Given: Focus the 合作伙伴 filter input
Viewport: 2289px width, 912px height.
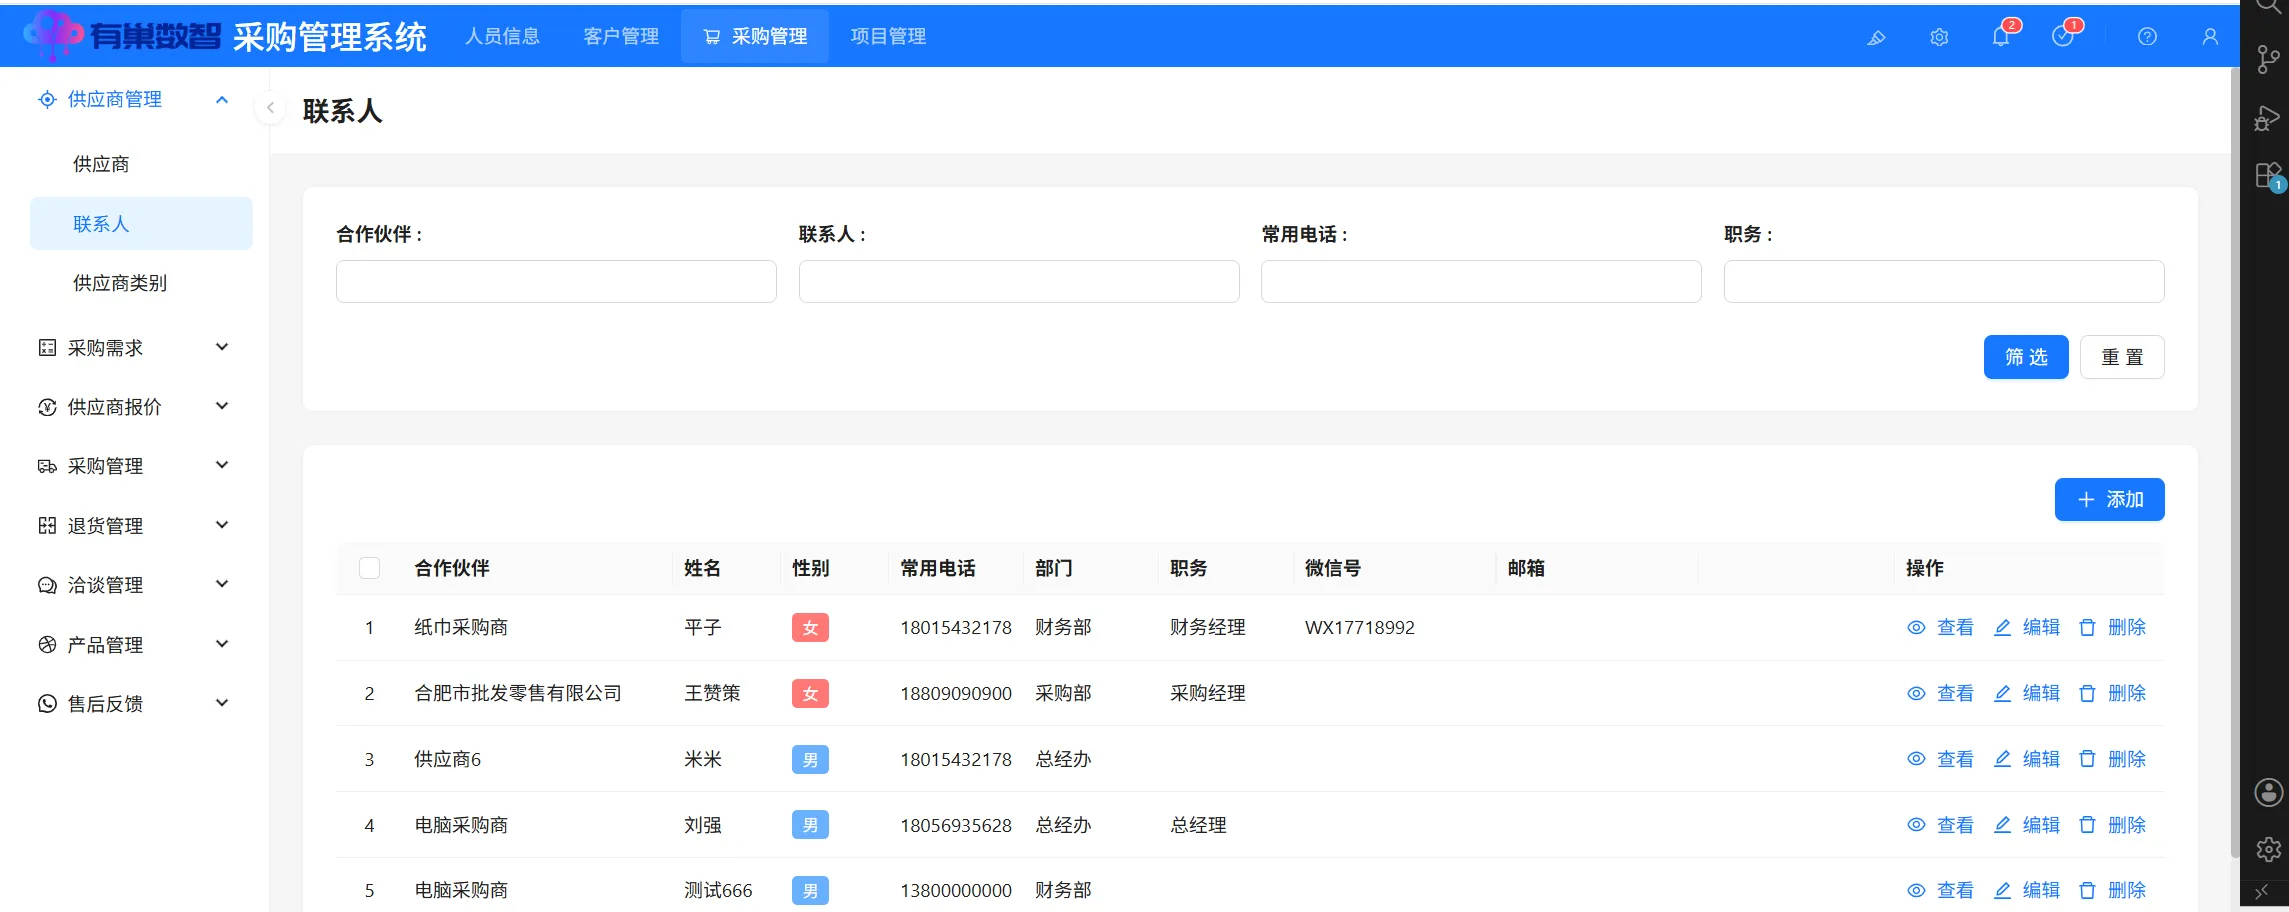Looking at the screenshot, I should coord(556,282).
